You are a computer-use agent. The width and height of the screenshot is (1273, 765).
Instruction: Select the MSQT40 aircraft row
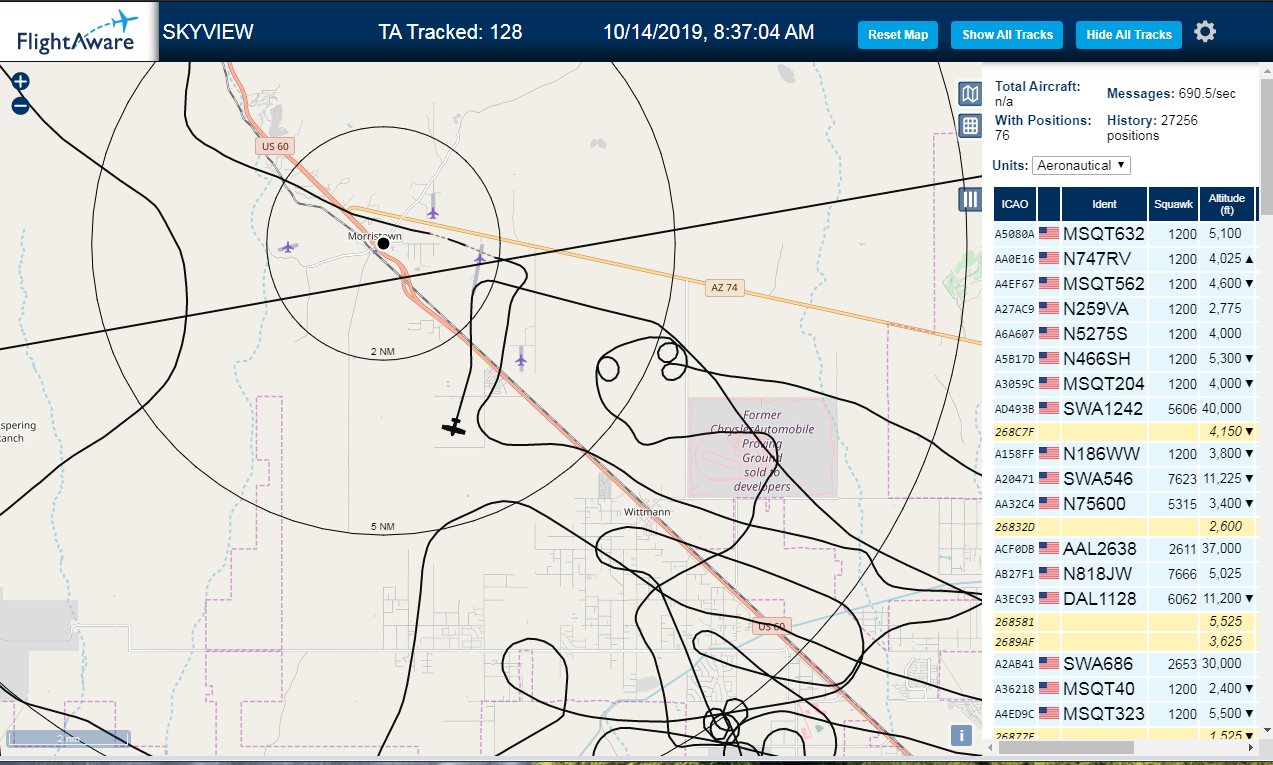tap(1125, 689)
